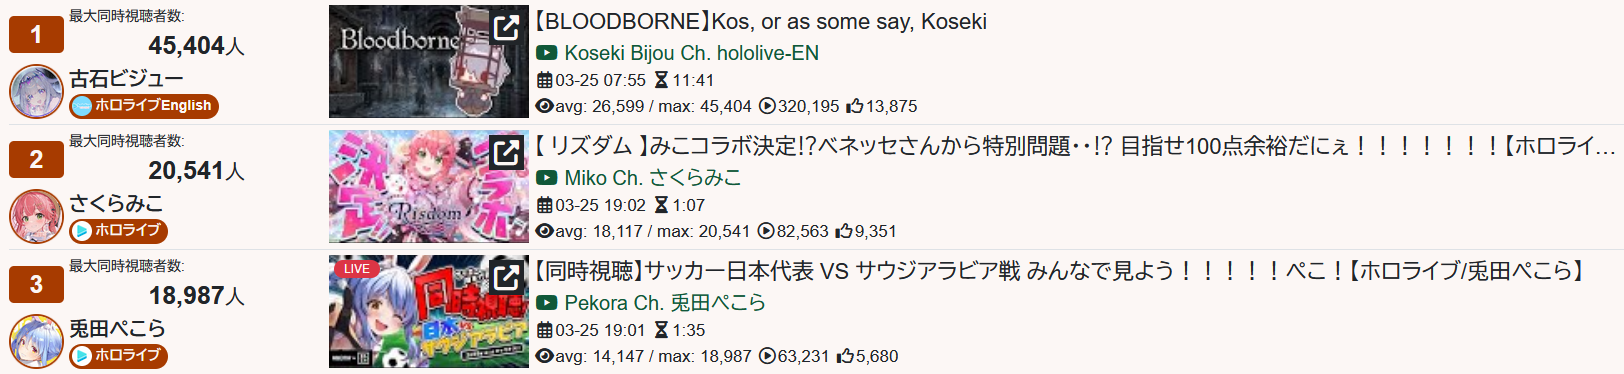Select ホロライブ badge under さくらみこ
Viewport: 1624px width, 374px height.
click(x=118, y=230)
